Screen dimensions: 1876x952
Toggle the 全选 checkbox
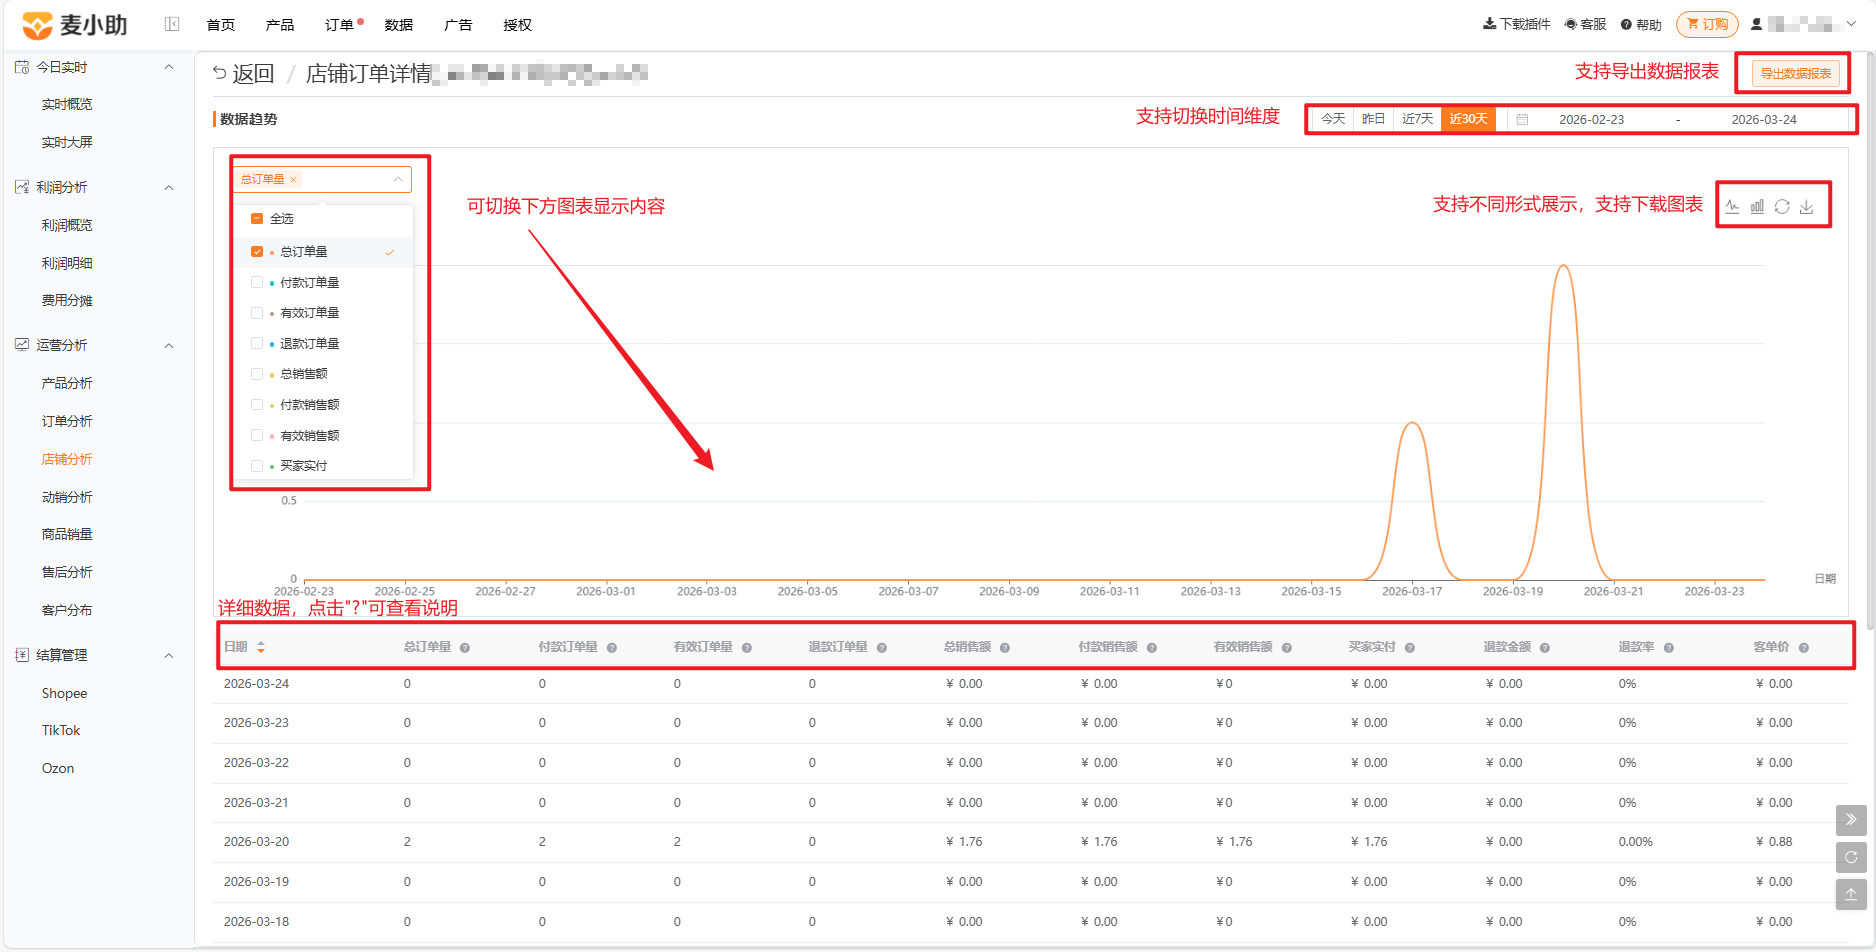coord(257,218)
